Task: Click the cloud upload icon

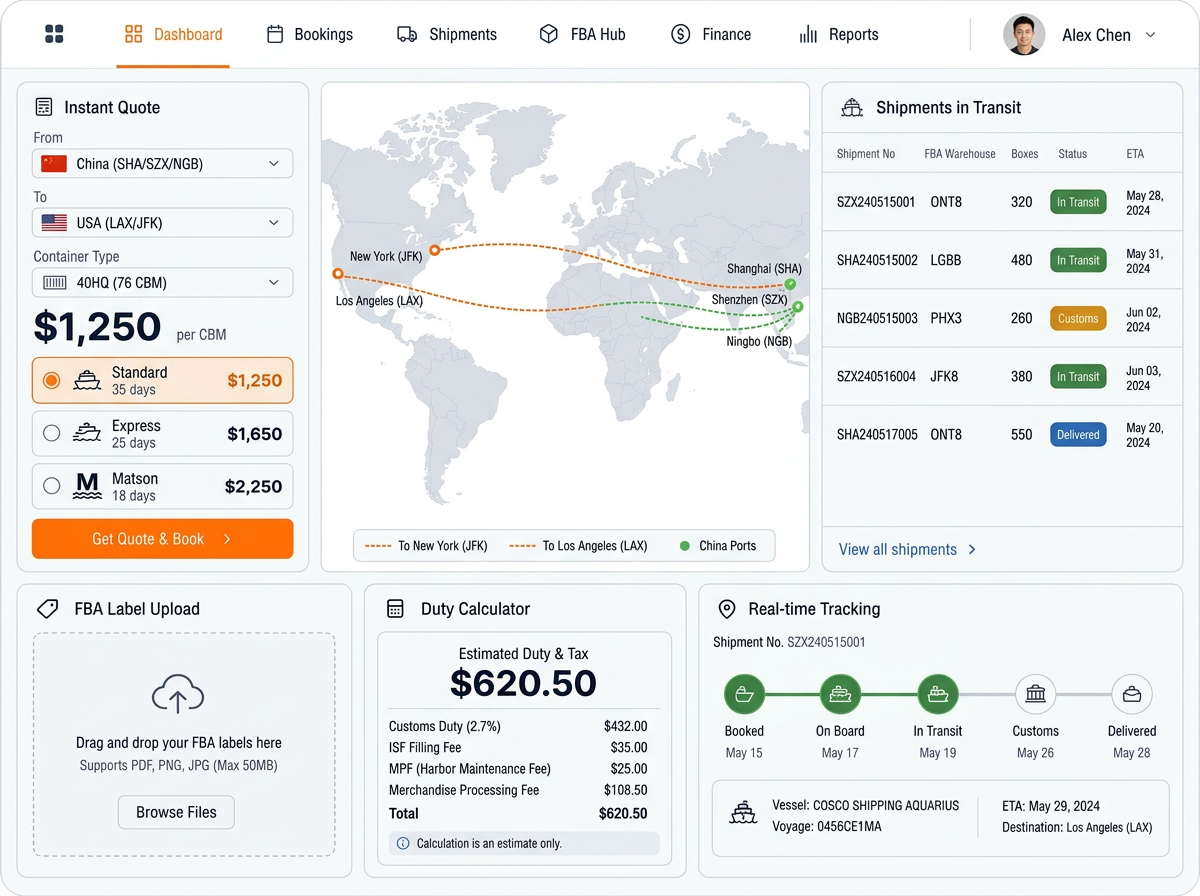Action: coord(177,695)
